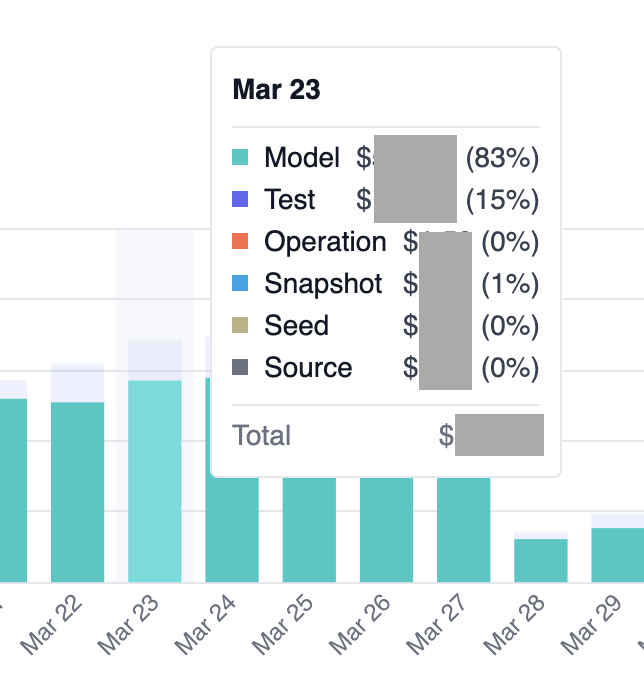Screen dimensions: 644x688
Task: Click the Mar 26 bar below tooltip
Action: (x=386, y=530)
